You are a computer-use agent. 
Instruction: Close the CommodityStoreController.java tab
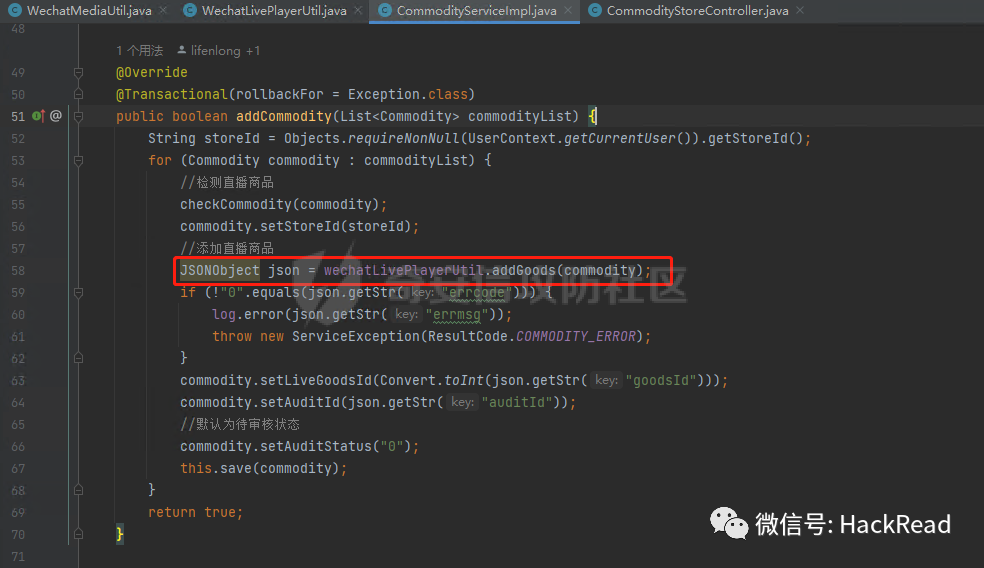[x=800, y=10]
